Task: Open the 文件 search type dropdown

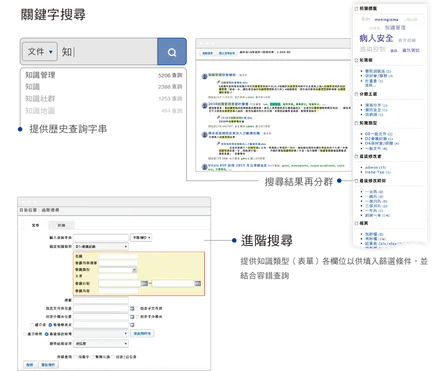Action: [40, 52]
